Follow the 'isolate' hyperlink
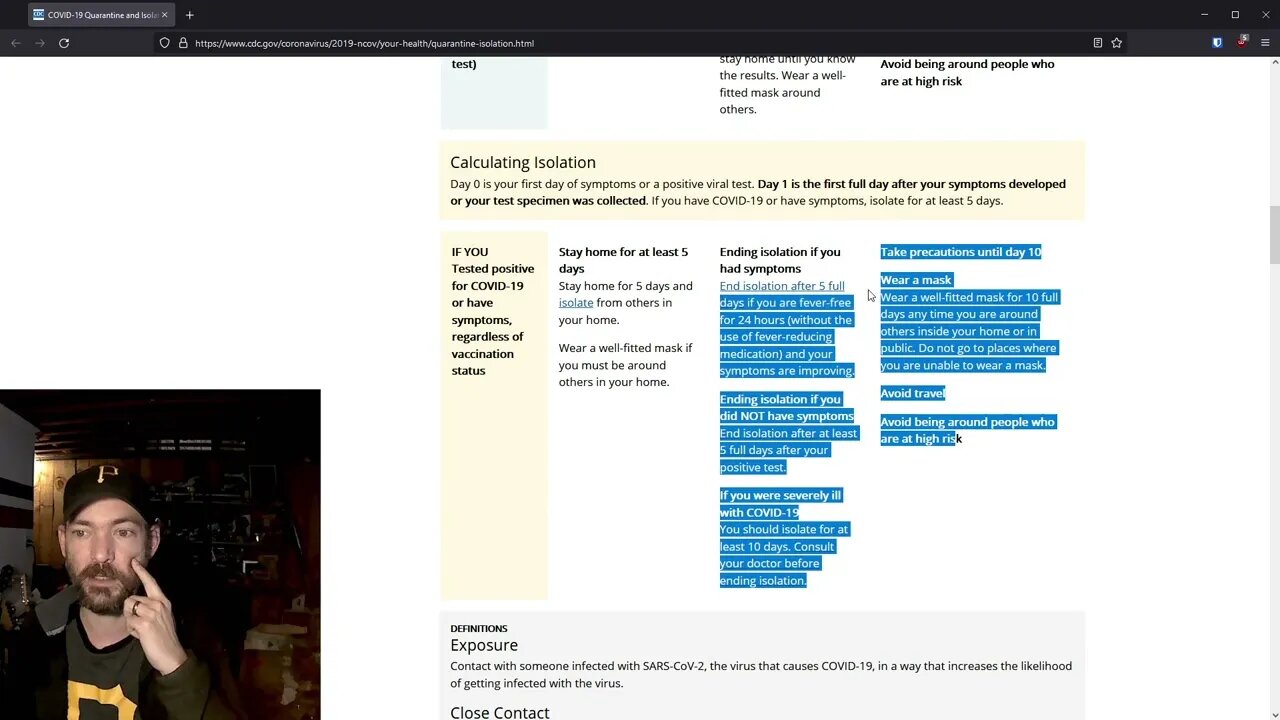 [576, 303]
